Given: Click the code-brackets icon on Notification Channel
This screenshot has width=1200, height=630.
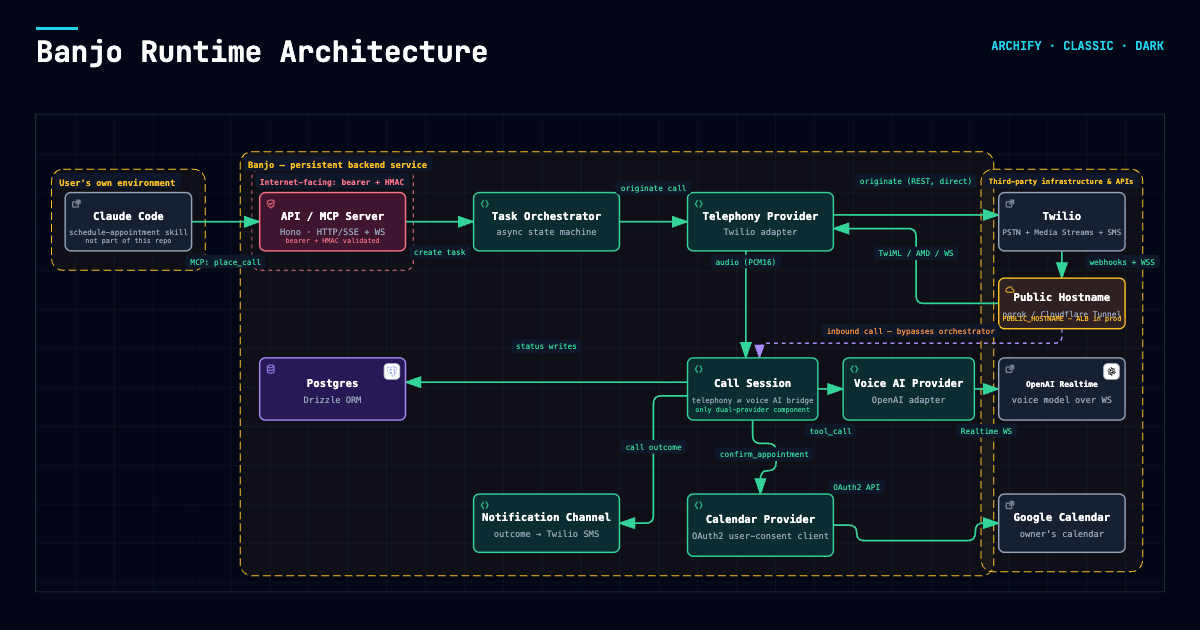Looking at the screenshot, I should 485,505.
